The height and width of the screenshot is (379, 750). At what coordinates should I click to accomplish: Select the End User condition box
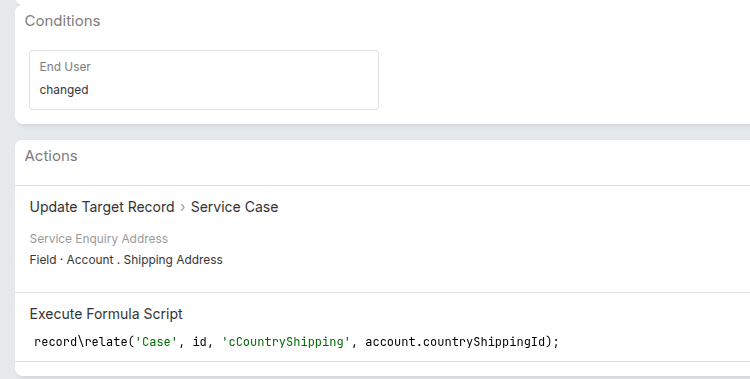[x=204, y=80]
